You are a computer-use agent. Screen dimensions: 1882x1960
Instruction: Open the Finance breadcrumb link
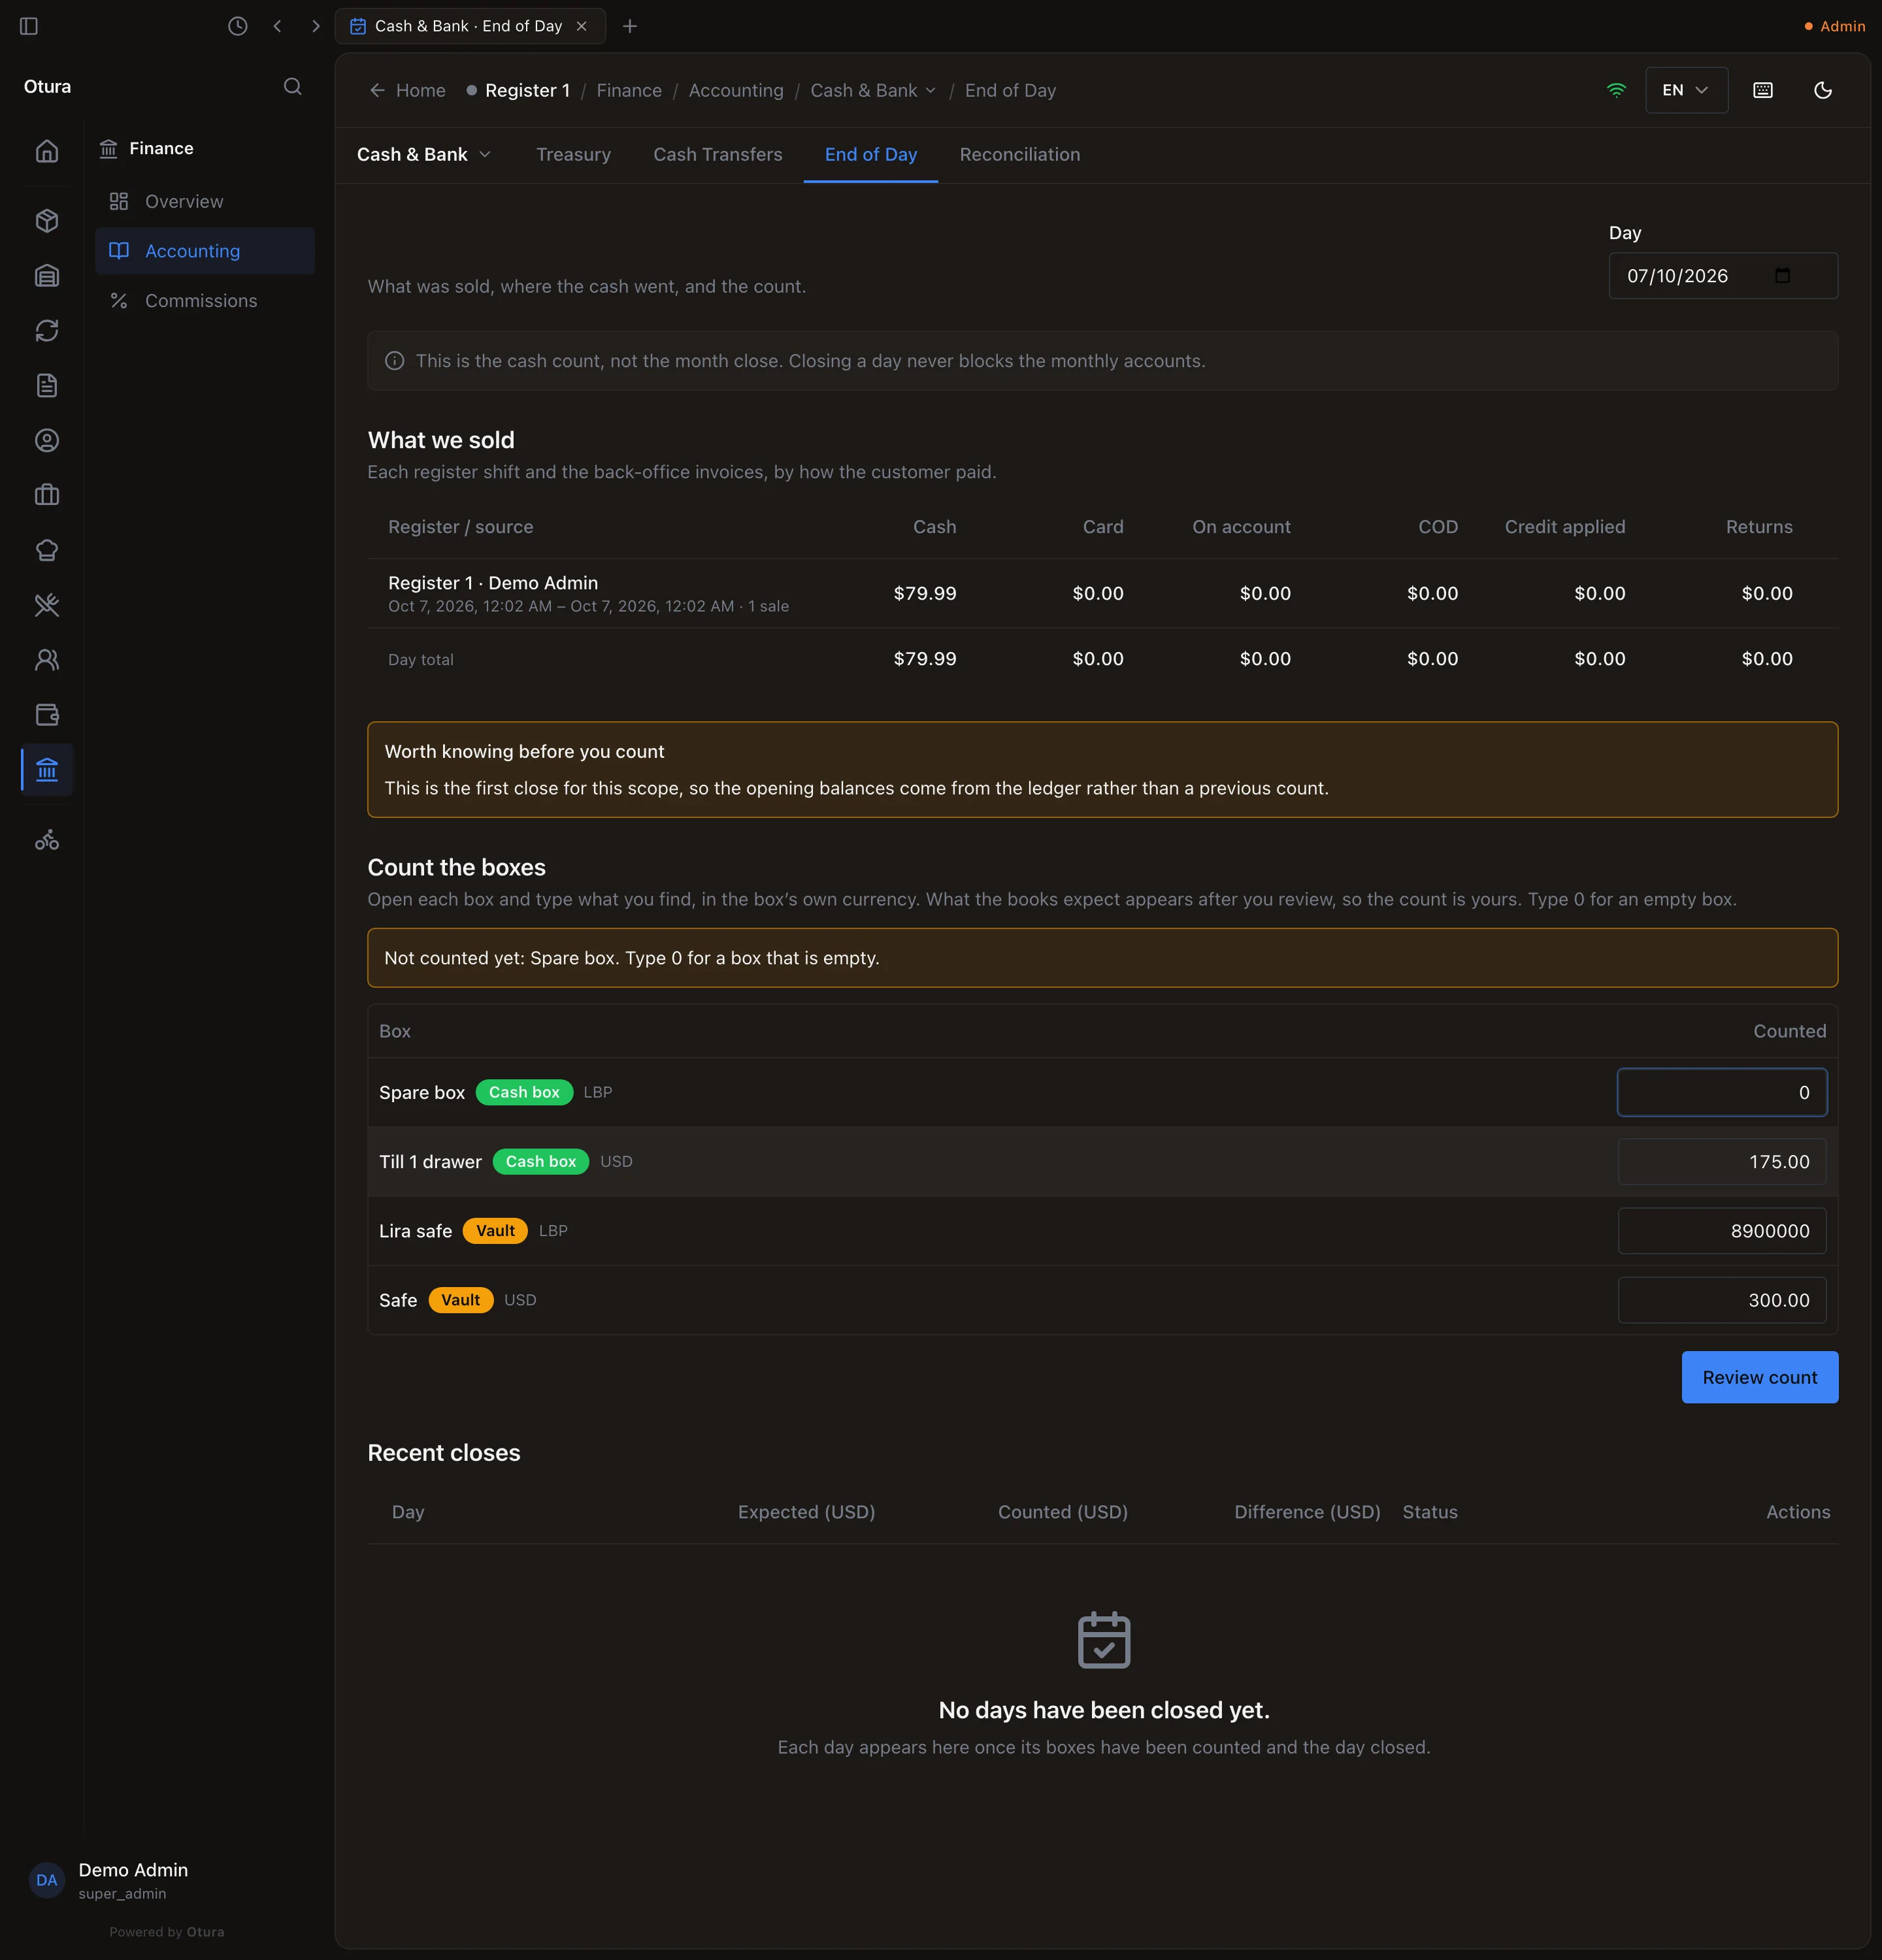[x=629, y=90]
